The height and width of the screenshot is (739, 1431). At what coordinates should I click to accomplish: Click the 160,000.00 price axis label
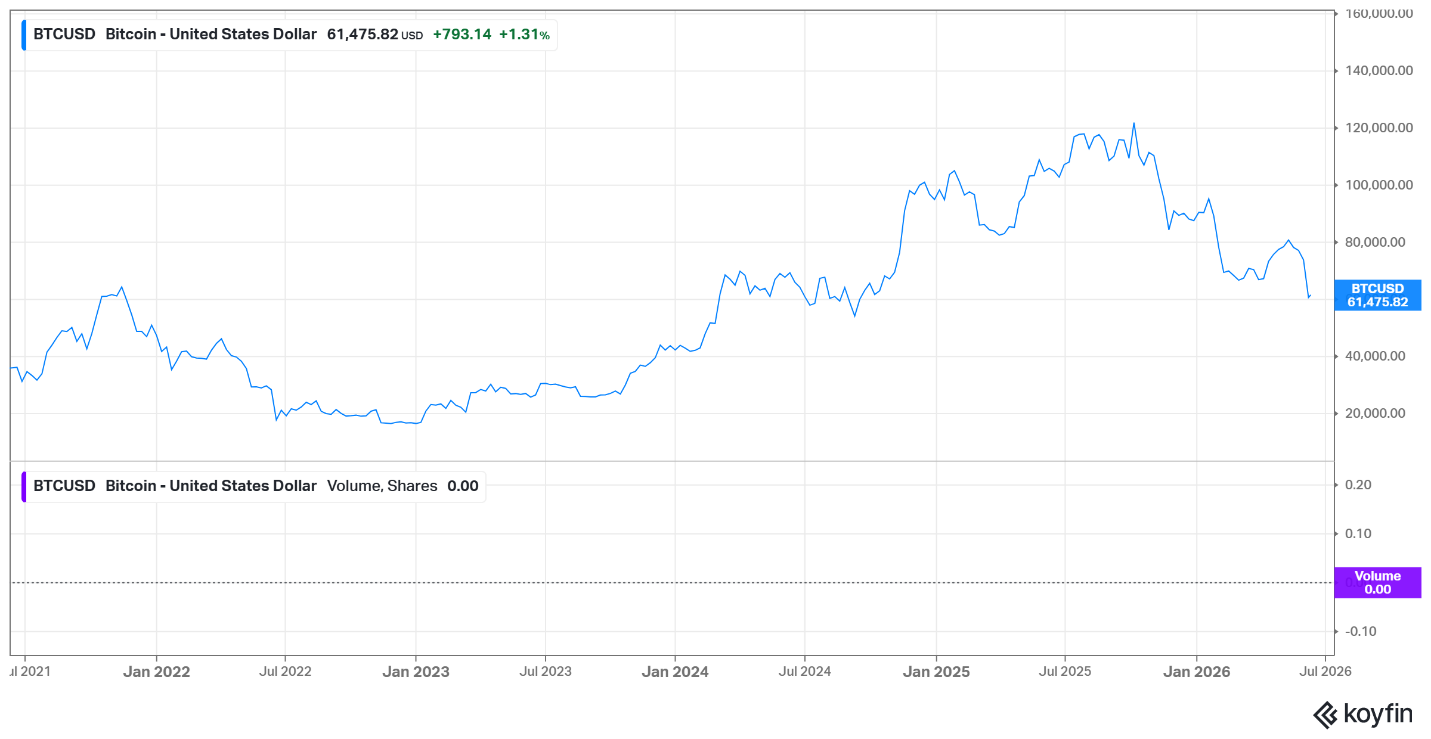[1378, 14]
